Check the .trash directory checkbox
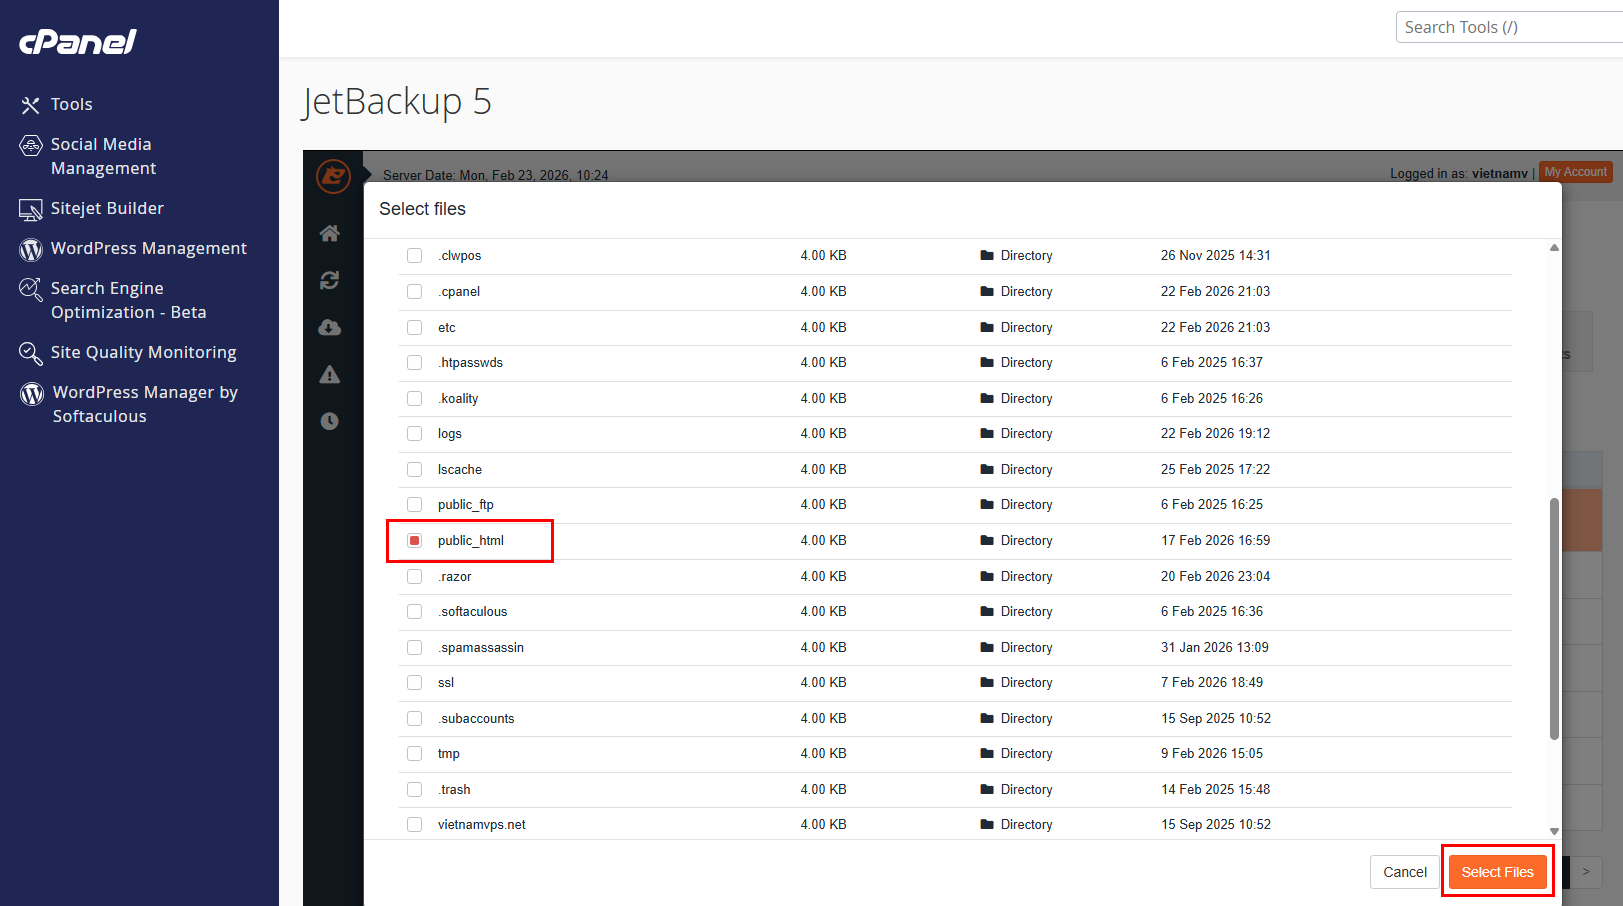The width and height of the screenshot is (1623, 906). (414, 790)
